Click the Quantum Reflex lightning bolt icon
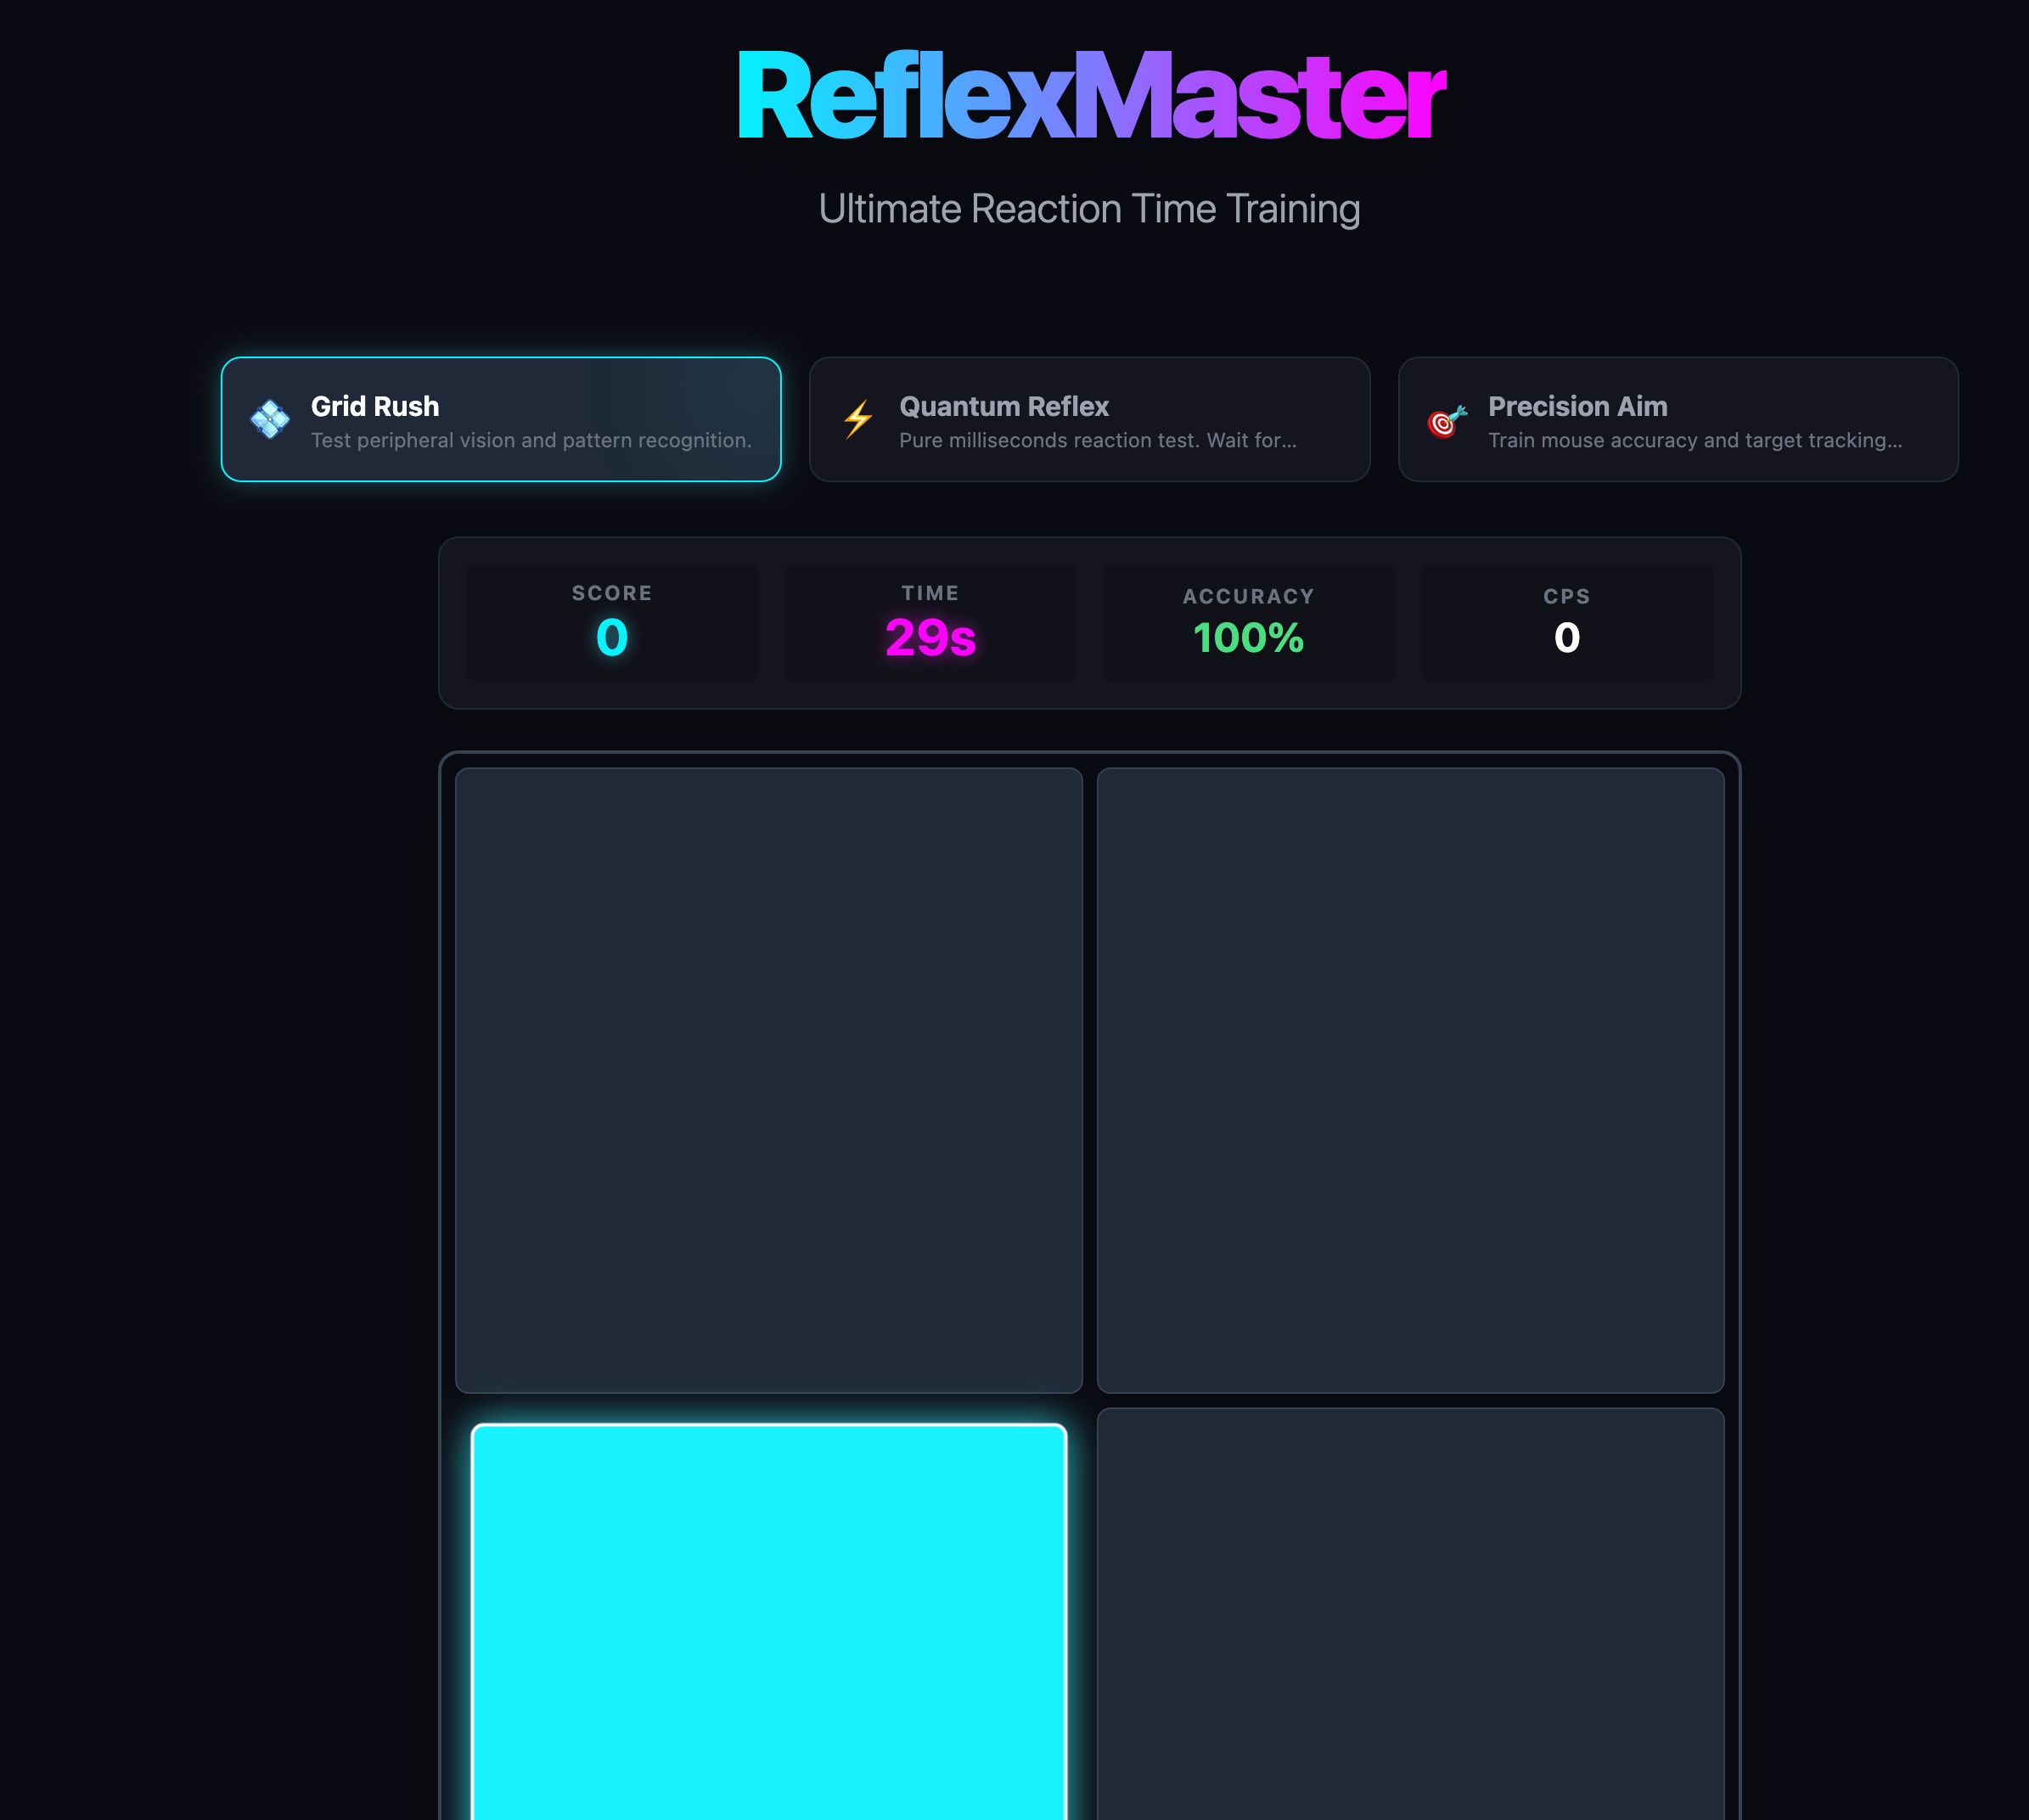The width and height of the screenshot is (2029, 1820). tap(857, 419)
